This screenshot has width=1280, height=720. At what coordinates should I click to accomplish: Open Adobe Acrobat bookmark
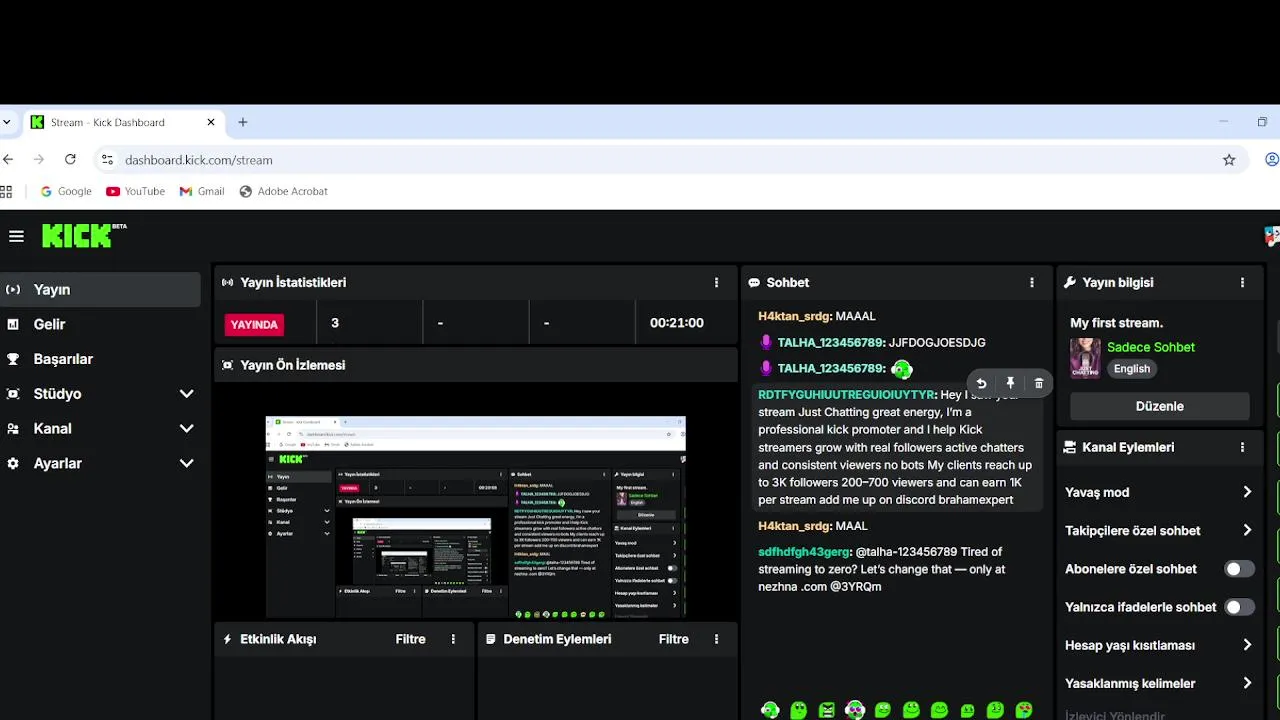284,191
